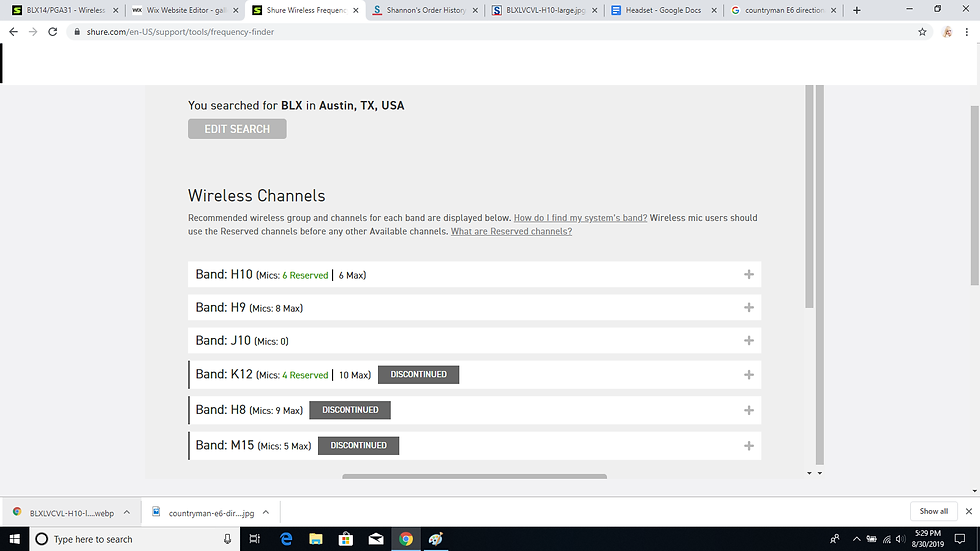Click Show all downloads button
This screenshot has width=980, height=551.
934,511
